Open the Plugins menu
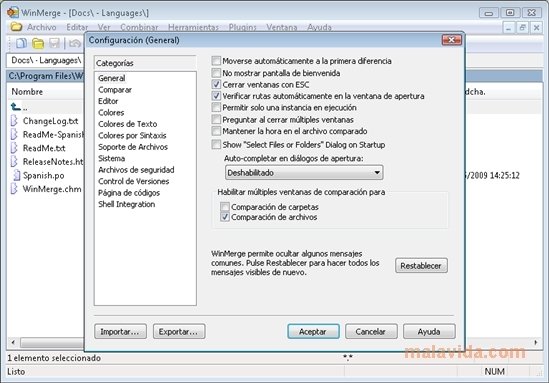Screen dimensions: 549x383 [242, 27]
